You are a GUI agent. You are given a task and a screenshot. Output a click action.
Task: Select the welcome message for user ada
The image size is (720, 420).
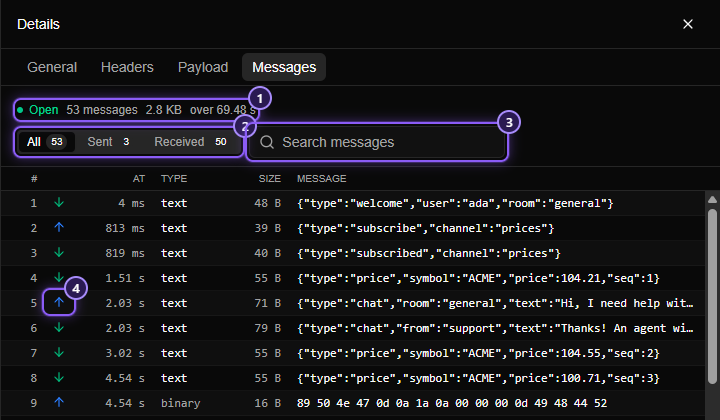(353, 203)
